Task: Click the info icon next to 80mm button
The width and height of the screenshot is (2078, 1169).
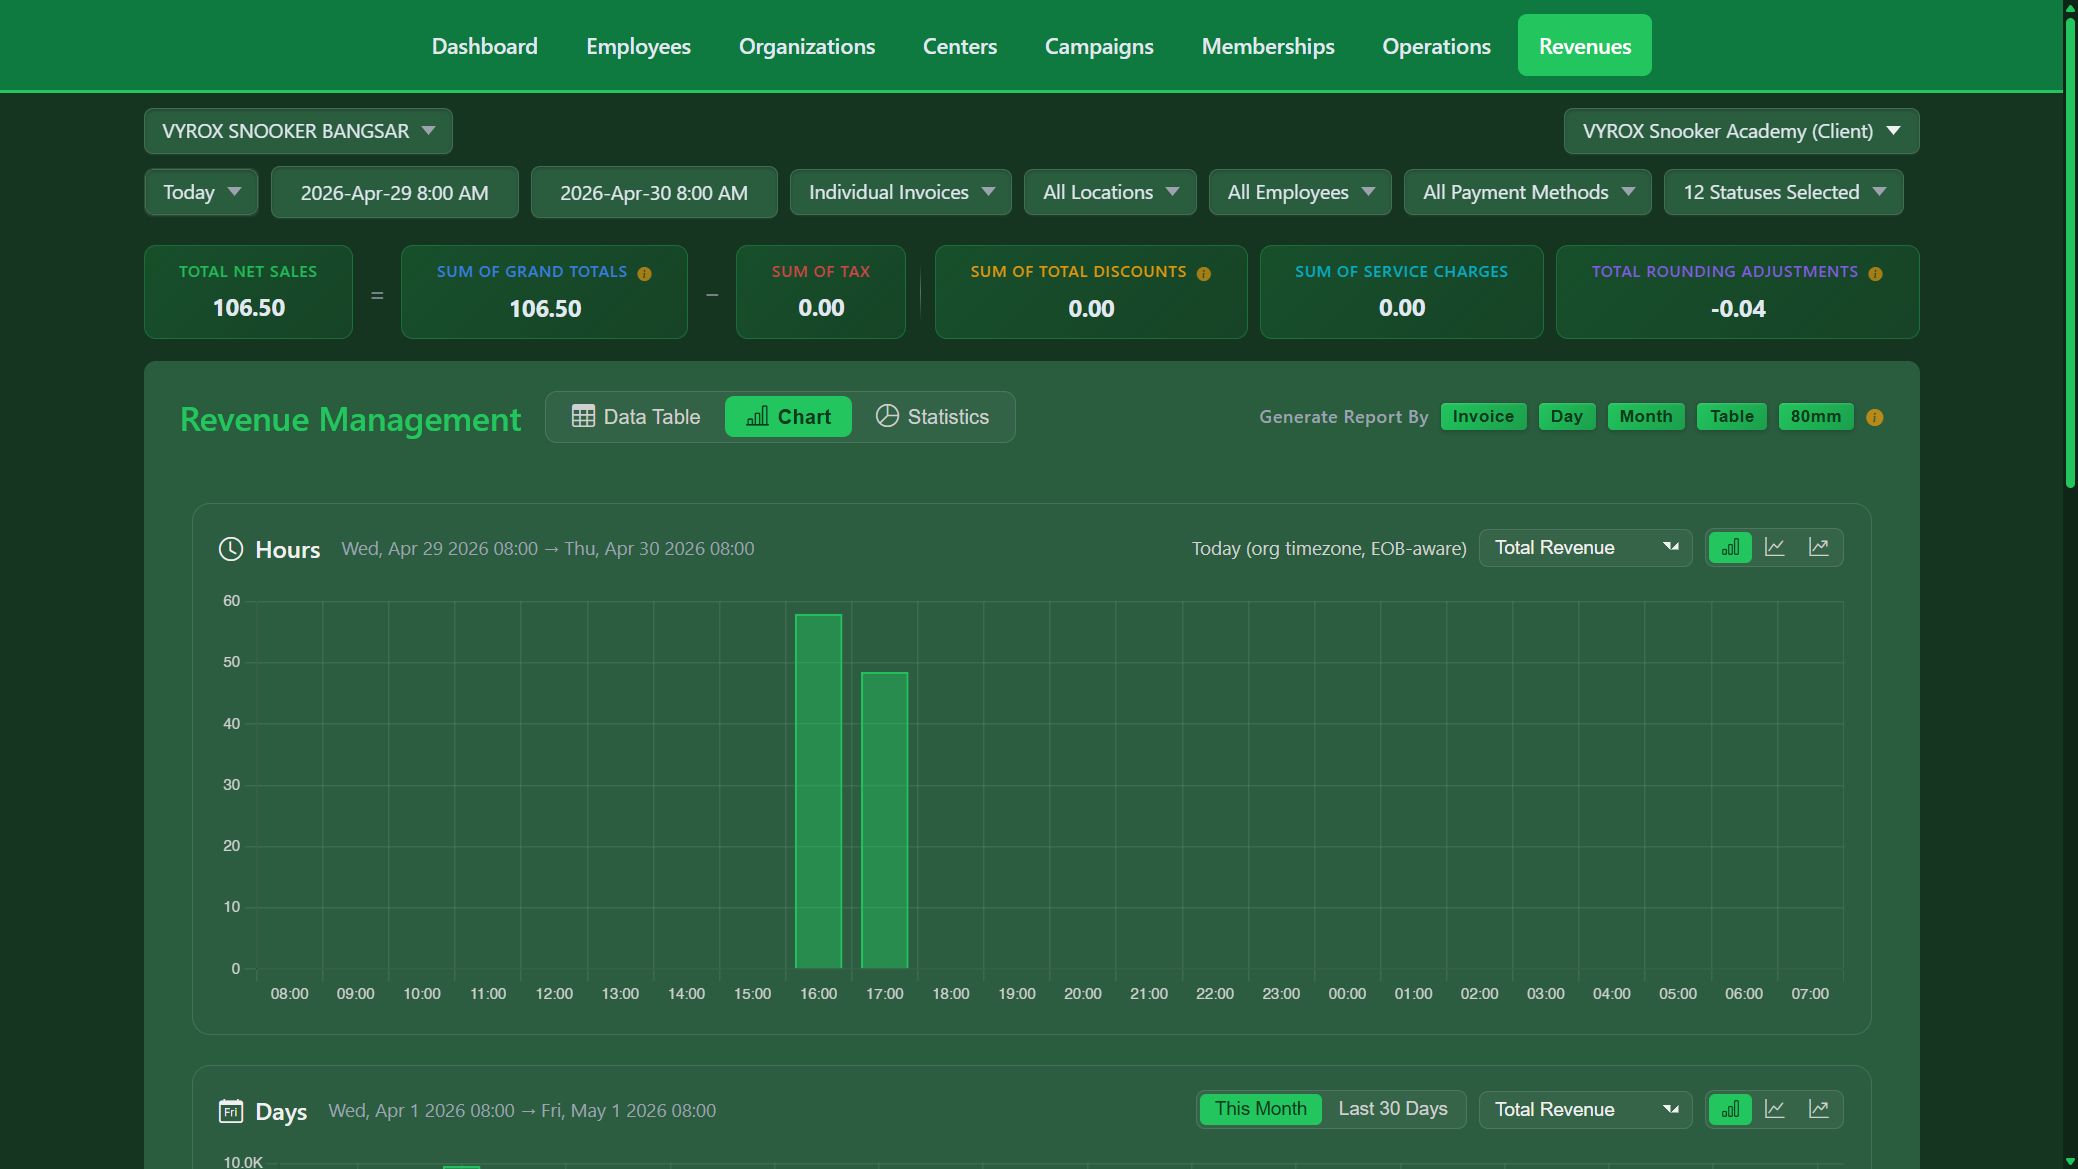Action: (1875, 418)
